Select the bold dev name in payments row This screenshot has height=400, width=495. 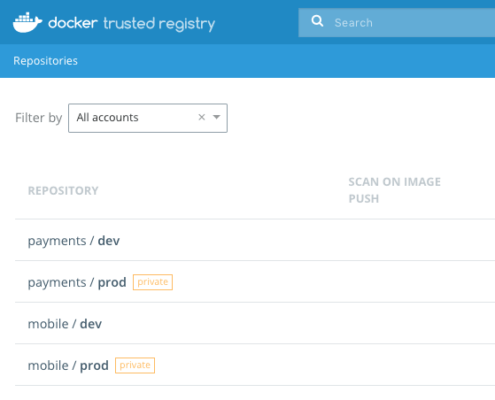[x=109, y=241]
